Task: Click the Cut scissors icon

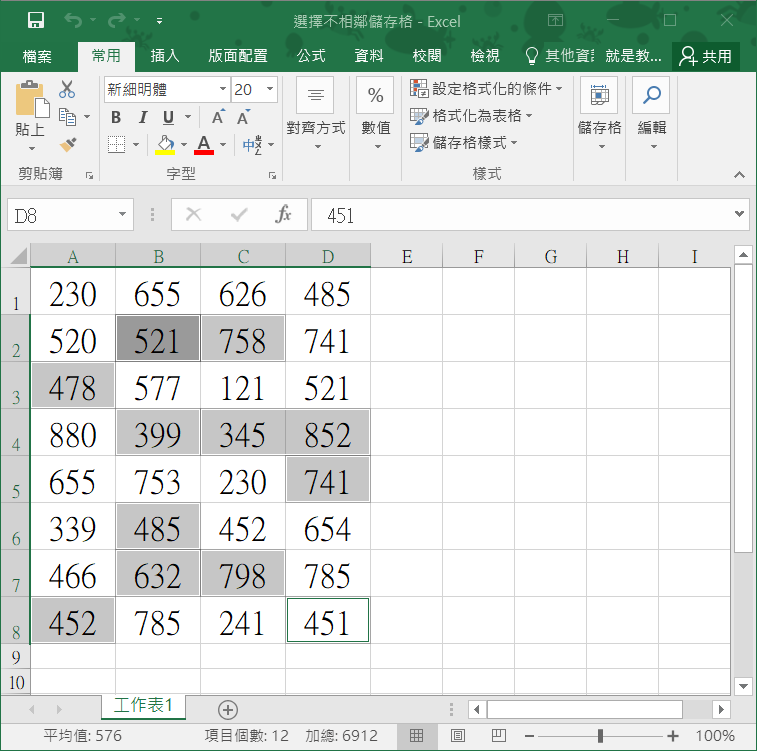Action: (x=68, y=90)
